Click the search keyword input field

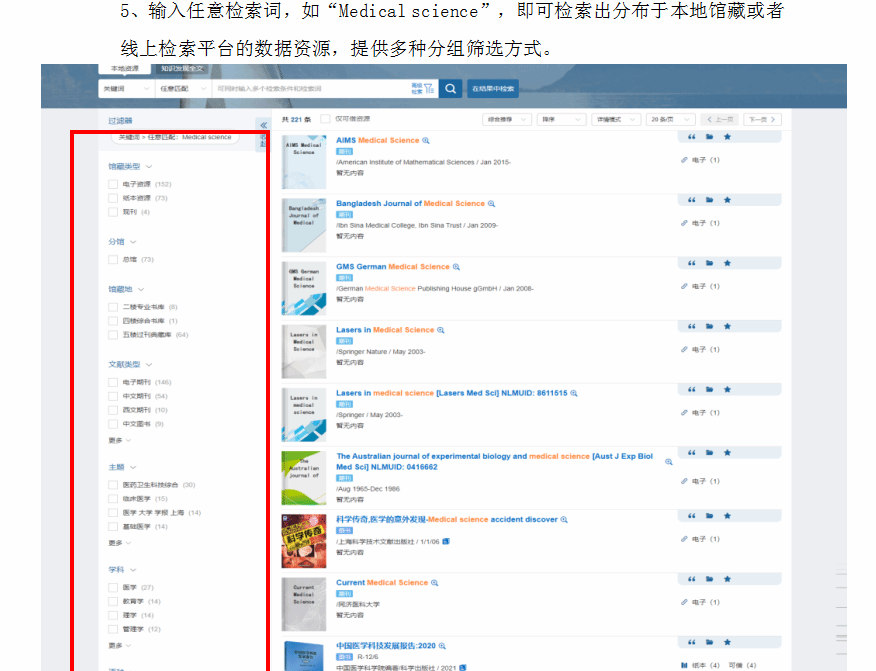[310, 89]
